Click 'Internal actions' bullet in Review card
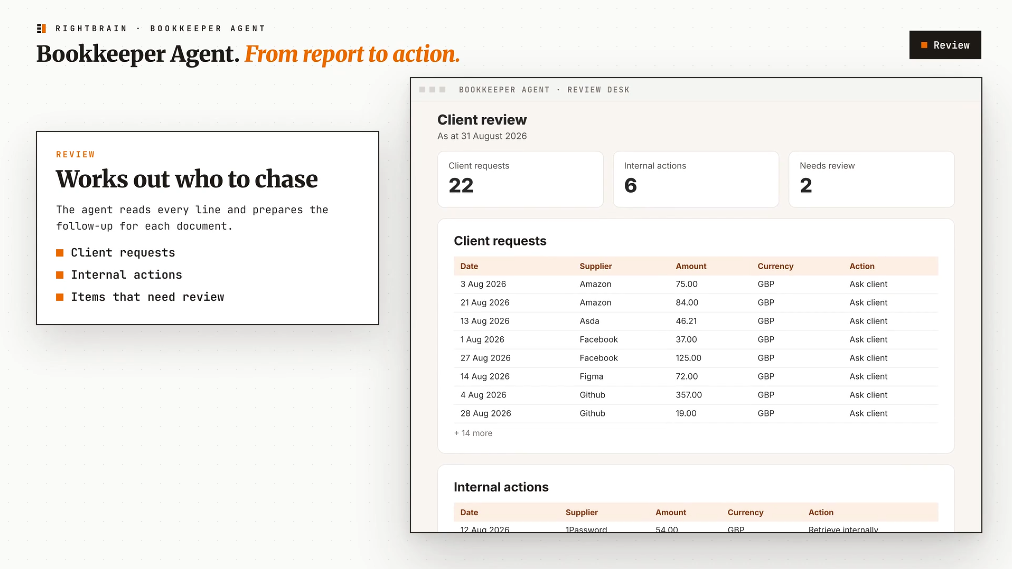This screenshot has width=1012, height=569. point(126,275)
